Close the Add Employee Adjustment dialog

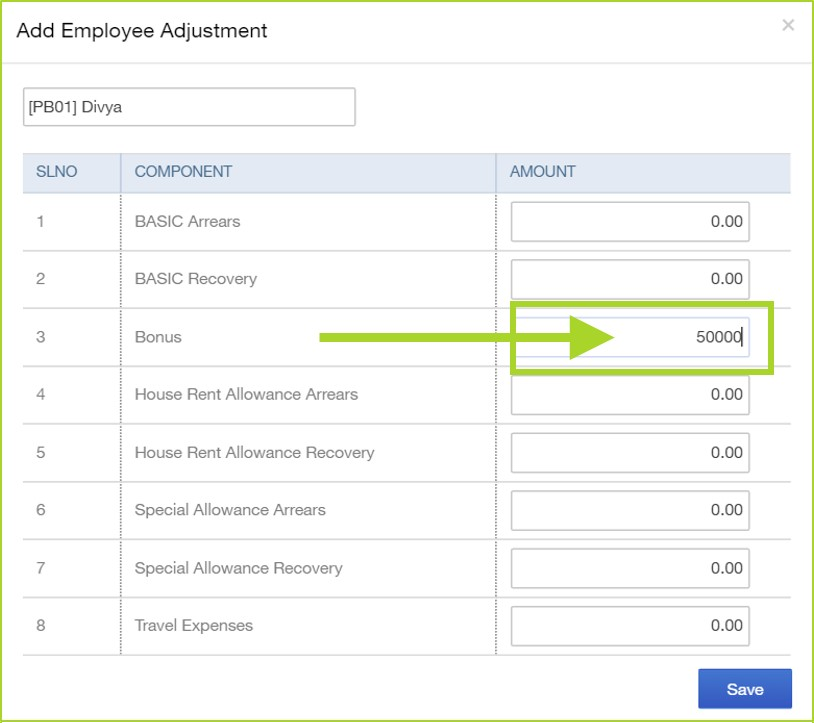(x=788, y=25)
